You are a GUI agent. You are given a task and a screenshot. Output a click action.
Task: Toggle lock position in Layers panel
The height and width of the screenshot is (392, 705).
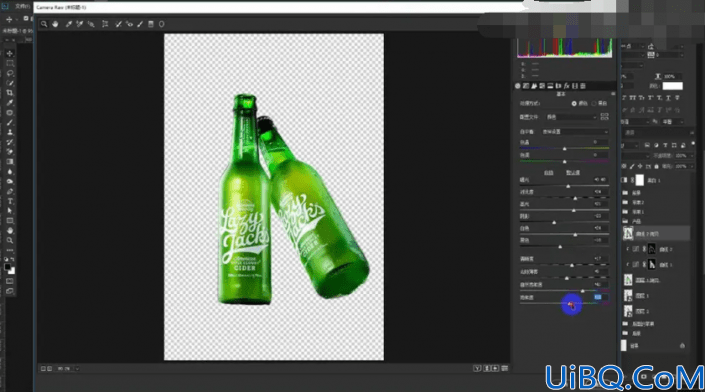click(x=640, y=166)
